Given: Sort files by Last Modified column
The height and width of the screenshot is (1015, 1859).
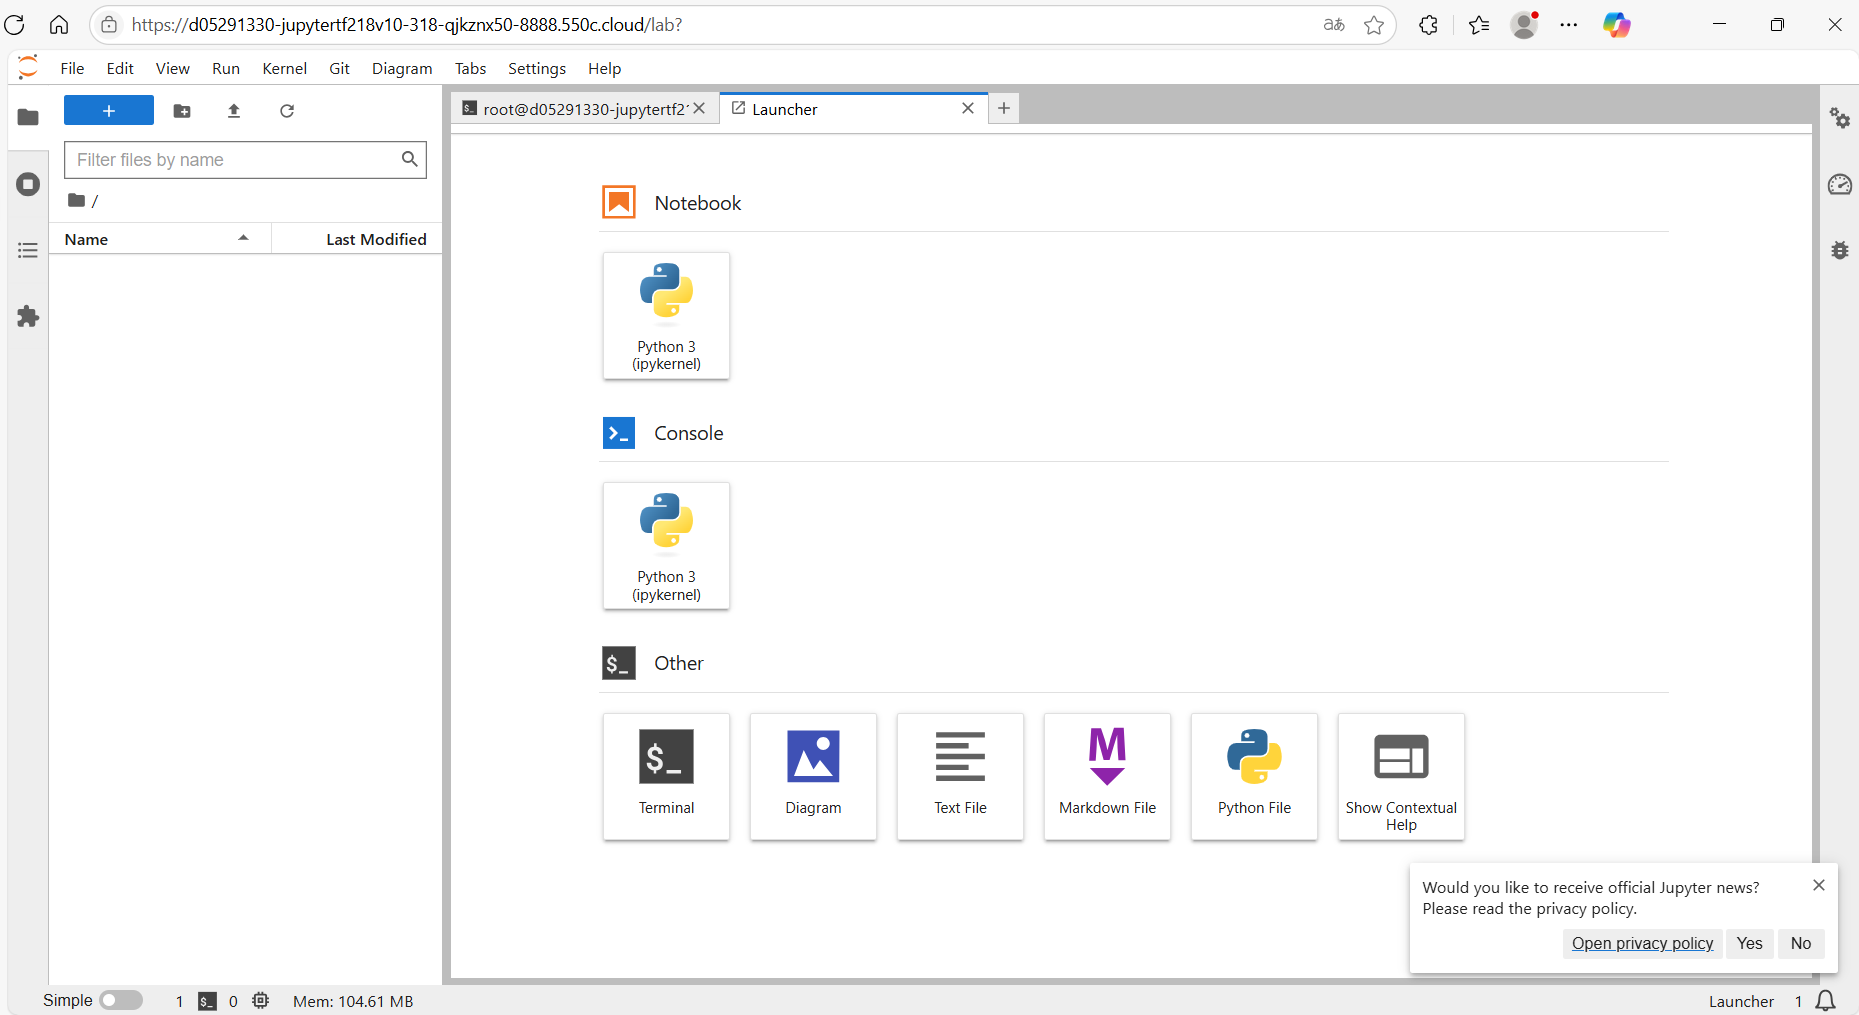Looking at the screenshot, I should [376, 239].
